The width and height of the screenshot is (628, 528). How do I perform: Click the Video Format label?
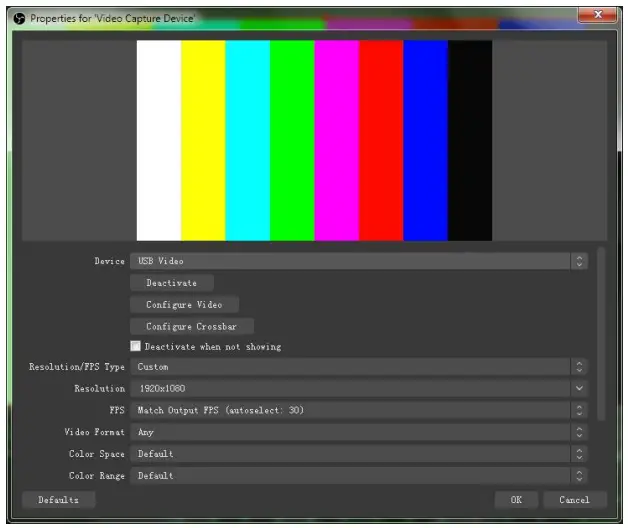(95, 432)
